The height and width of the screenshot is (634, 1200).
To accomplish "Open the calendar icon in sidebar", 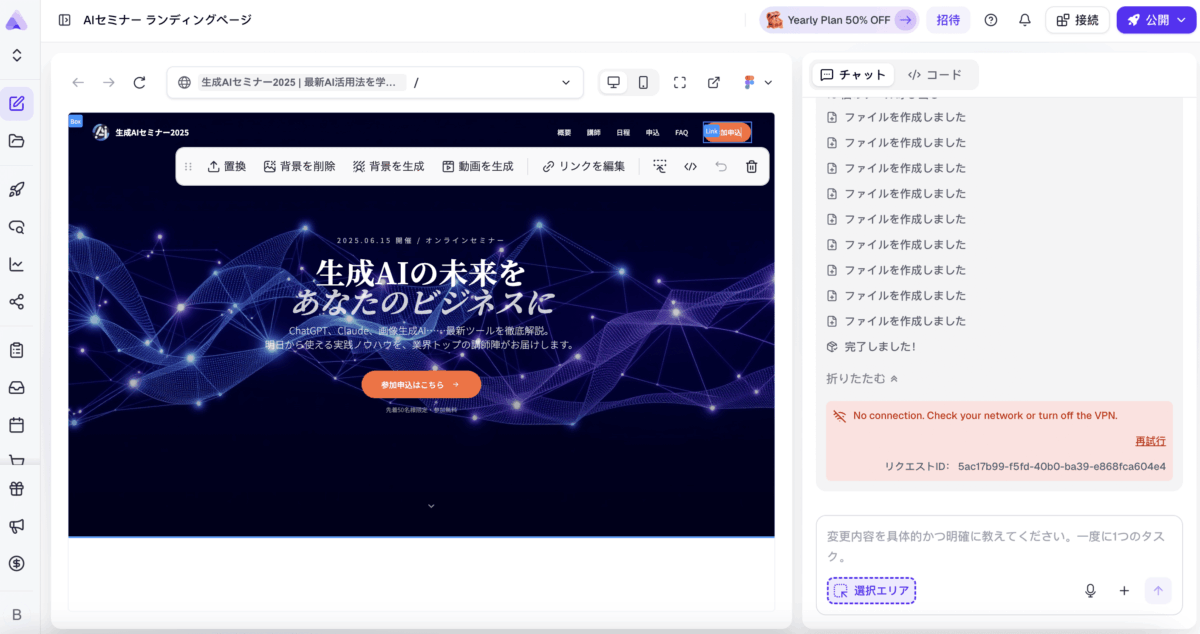I will coord(17,425).
